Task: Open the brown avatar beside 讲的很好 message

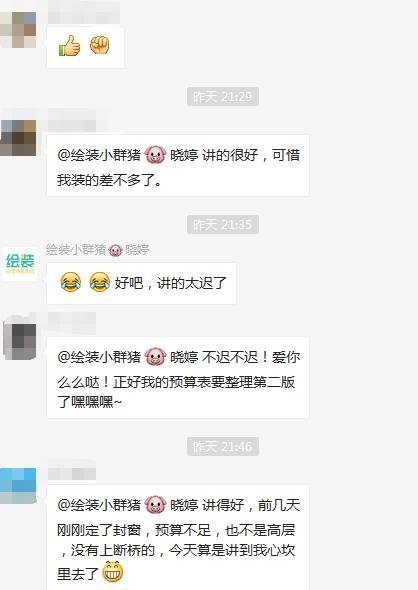Action: 18,138
